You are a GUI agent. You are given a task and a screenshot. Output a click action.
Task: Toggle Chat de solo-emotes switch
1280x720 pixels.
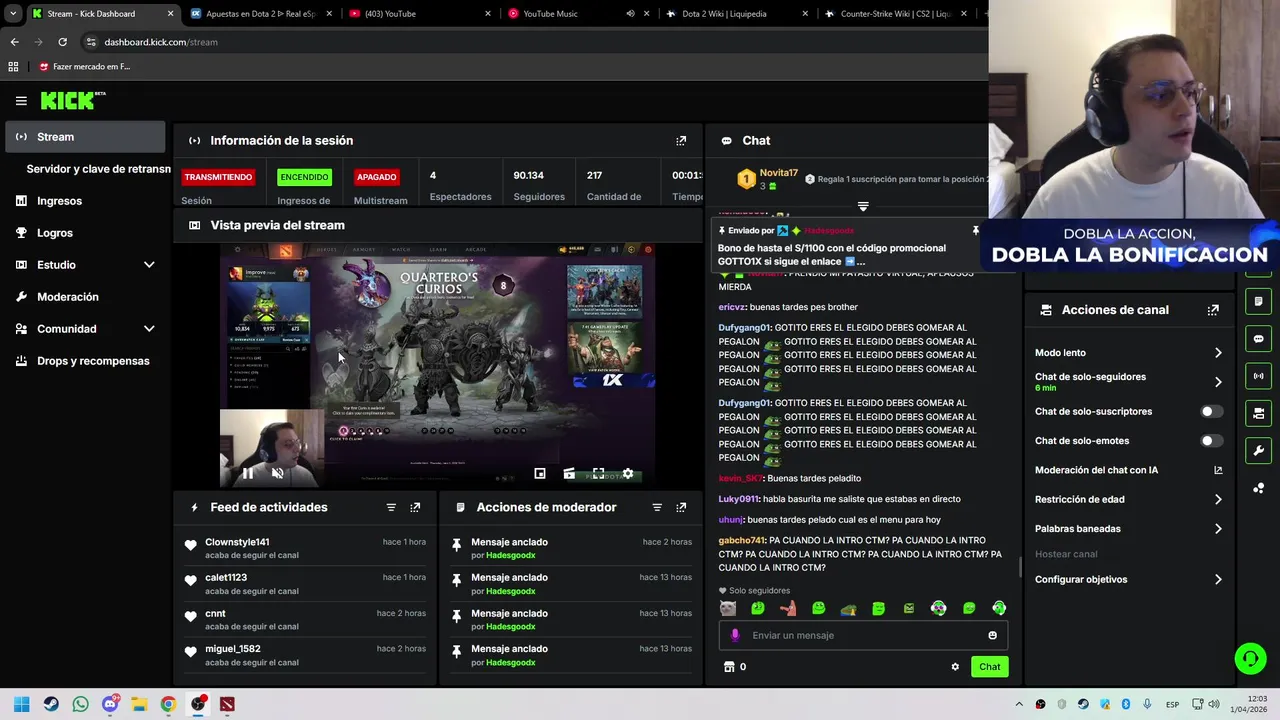pyautogui.click(x=1211, y=441)
